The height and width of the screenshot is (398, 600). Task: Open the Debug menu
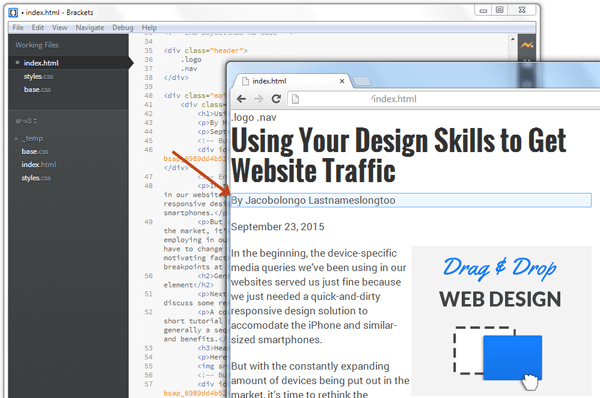pos(123,28)
